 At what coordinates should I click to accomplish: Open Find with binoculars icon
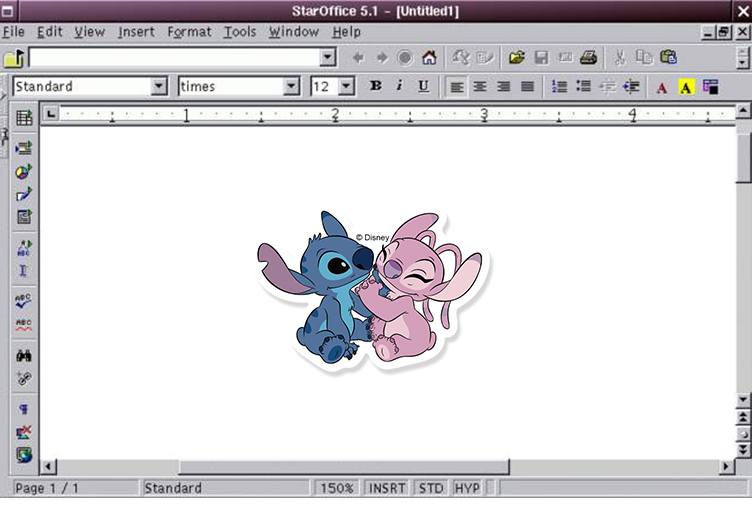24,355
